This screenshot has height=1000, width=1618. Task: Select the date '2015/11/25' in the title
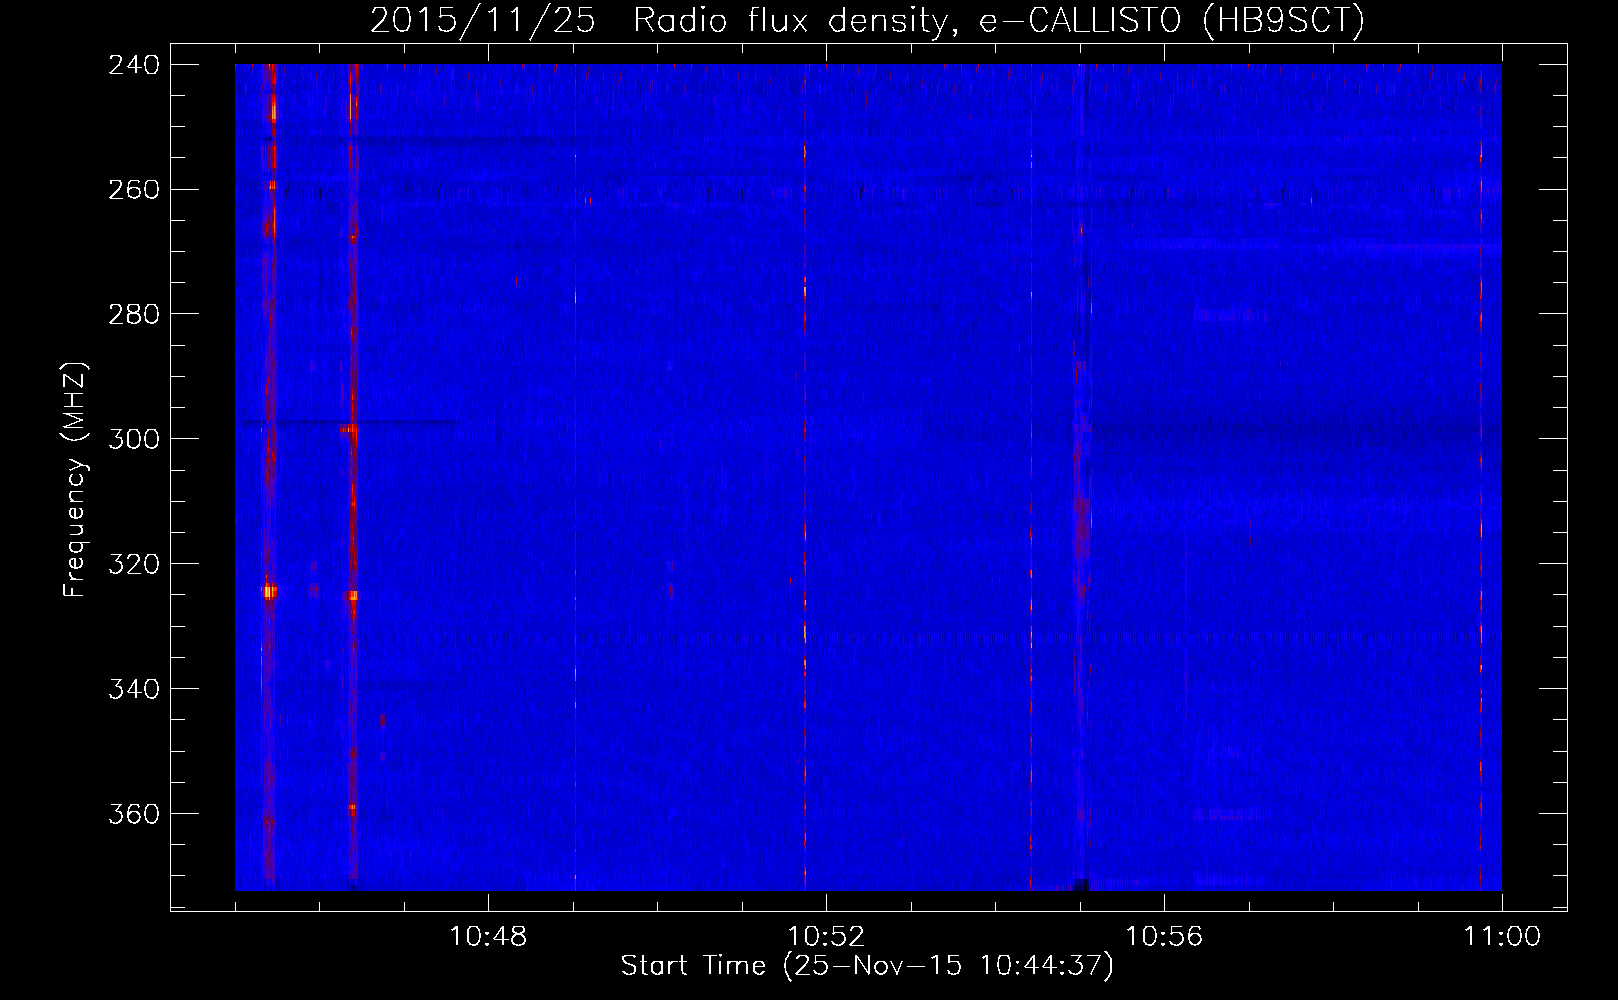pos(482,21)
